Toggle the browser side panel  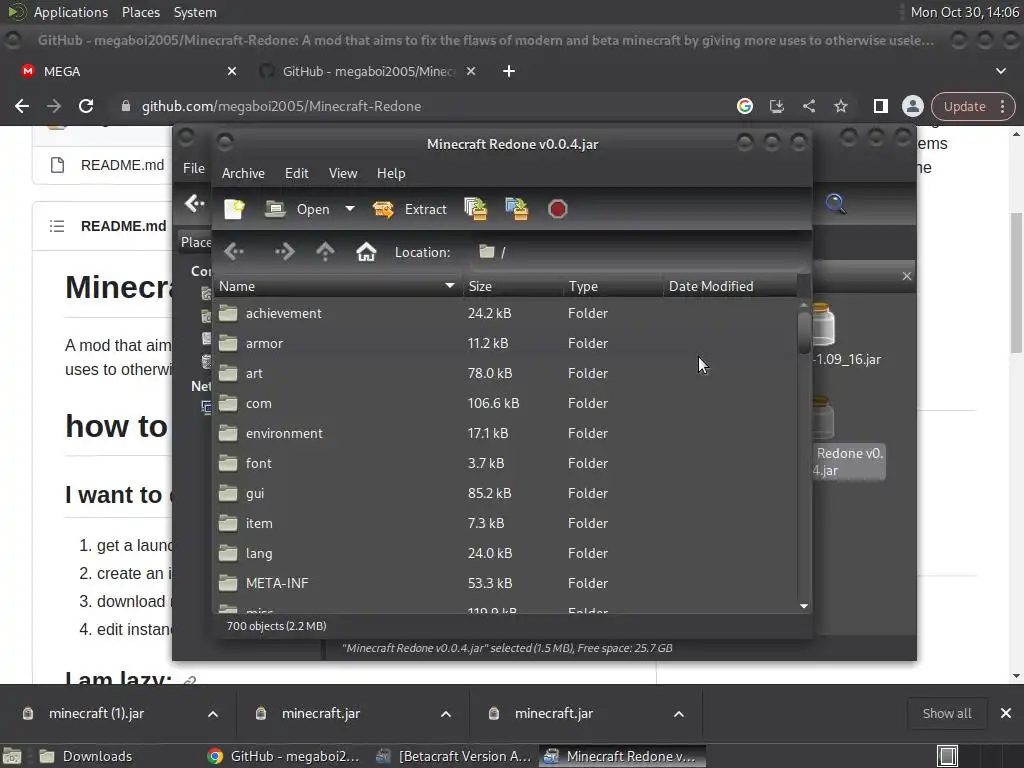tap(880, 106)
